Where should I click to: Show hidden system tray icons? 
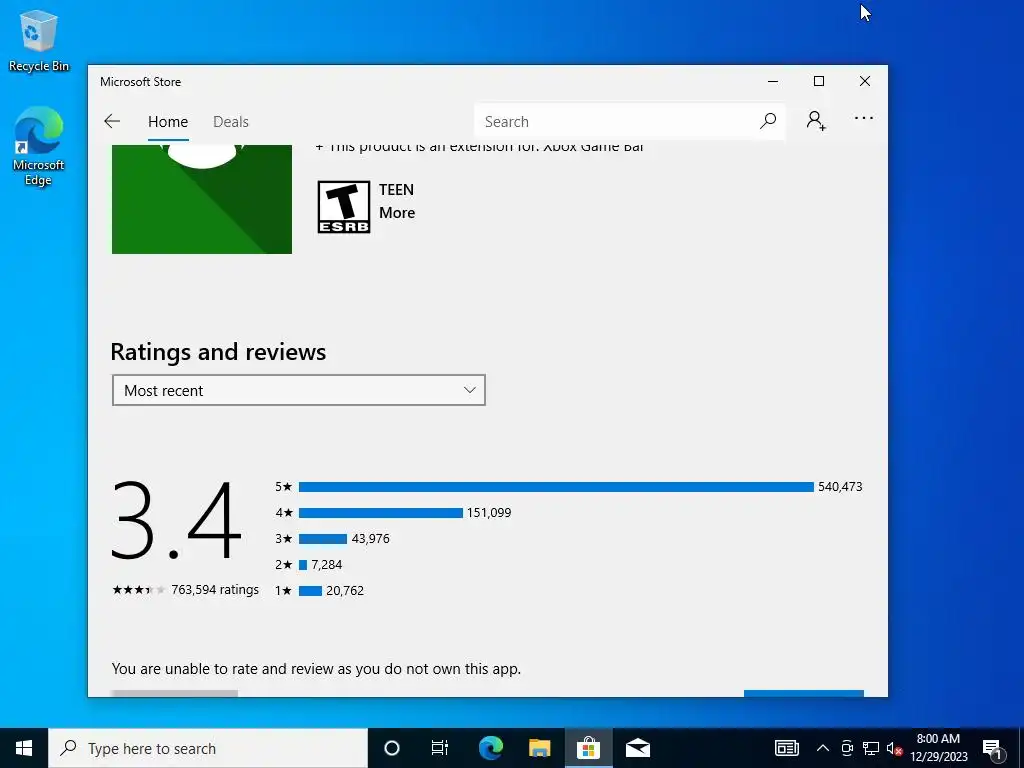[823, 748]
